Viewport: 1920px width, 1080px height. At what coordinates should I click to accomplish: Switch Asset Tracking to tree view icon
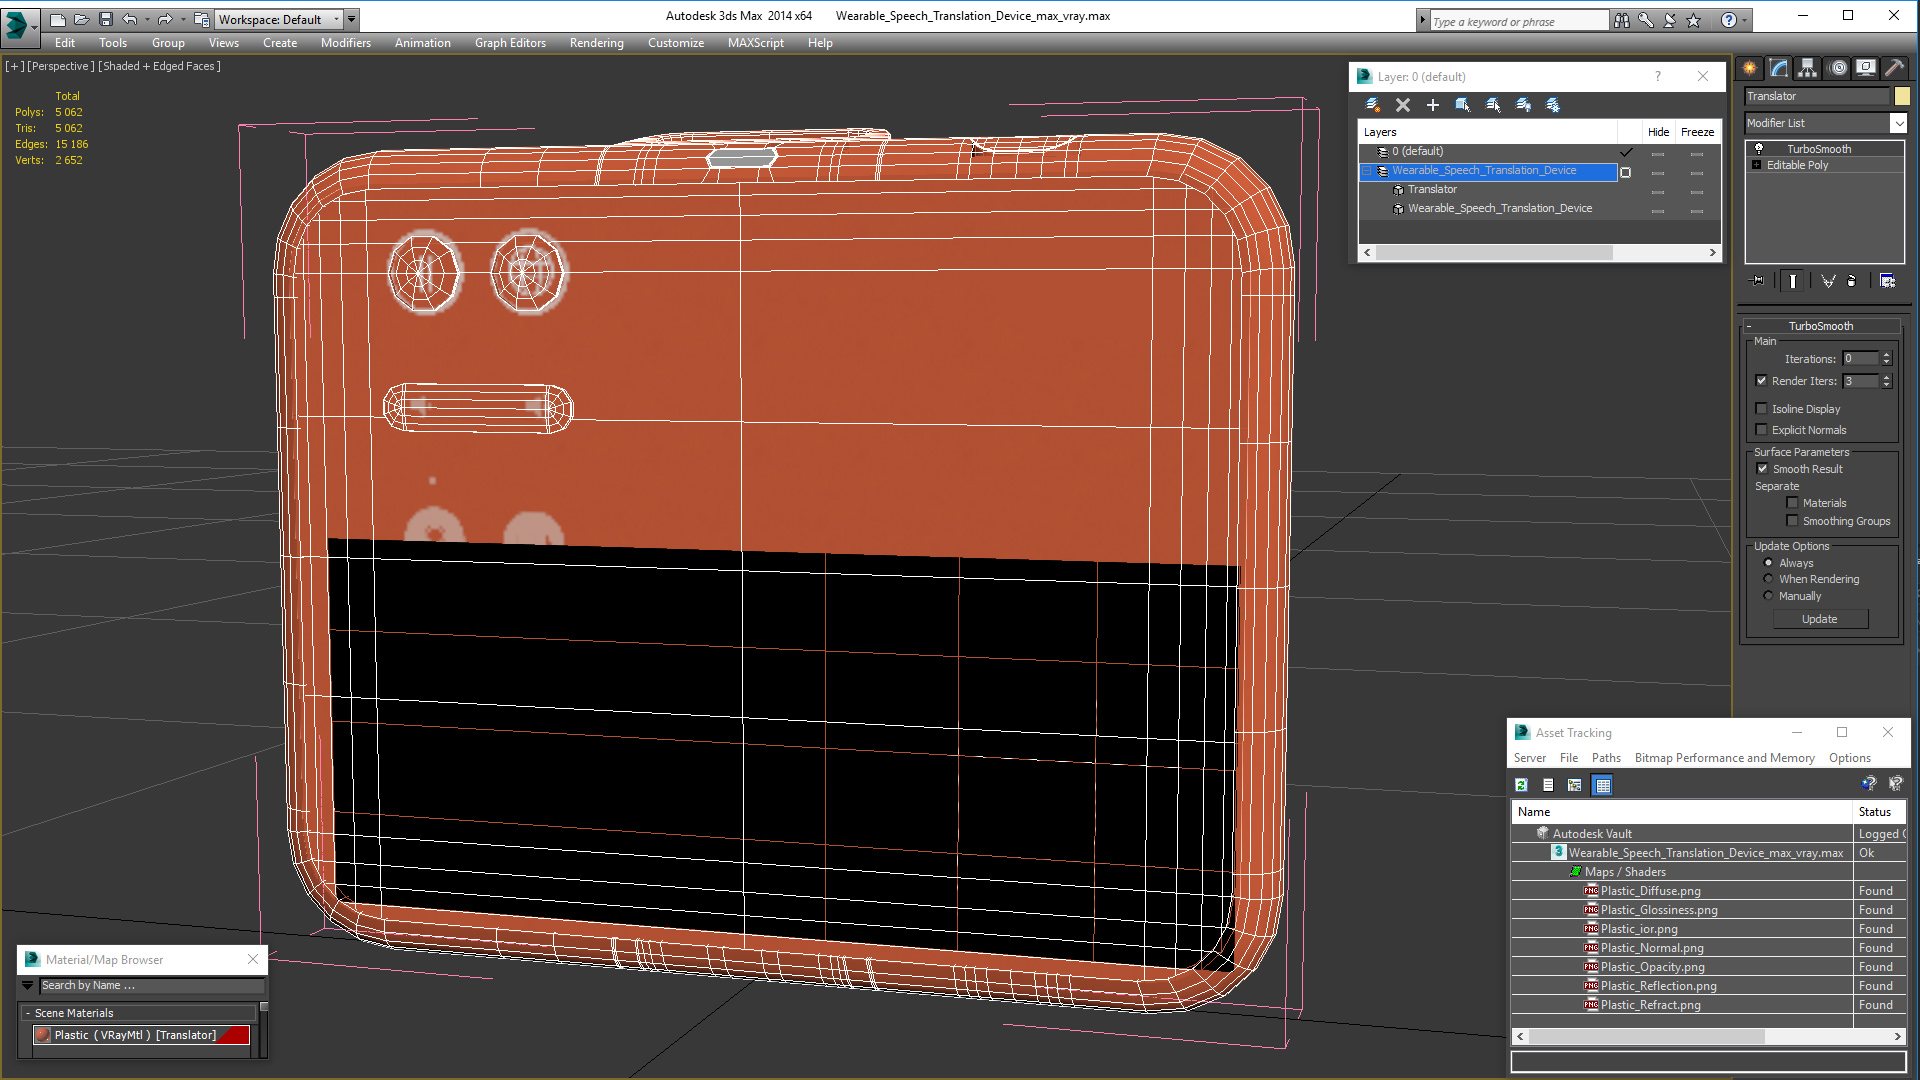tap(1575, 785)
